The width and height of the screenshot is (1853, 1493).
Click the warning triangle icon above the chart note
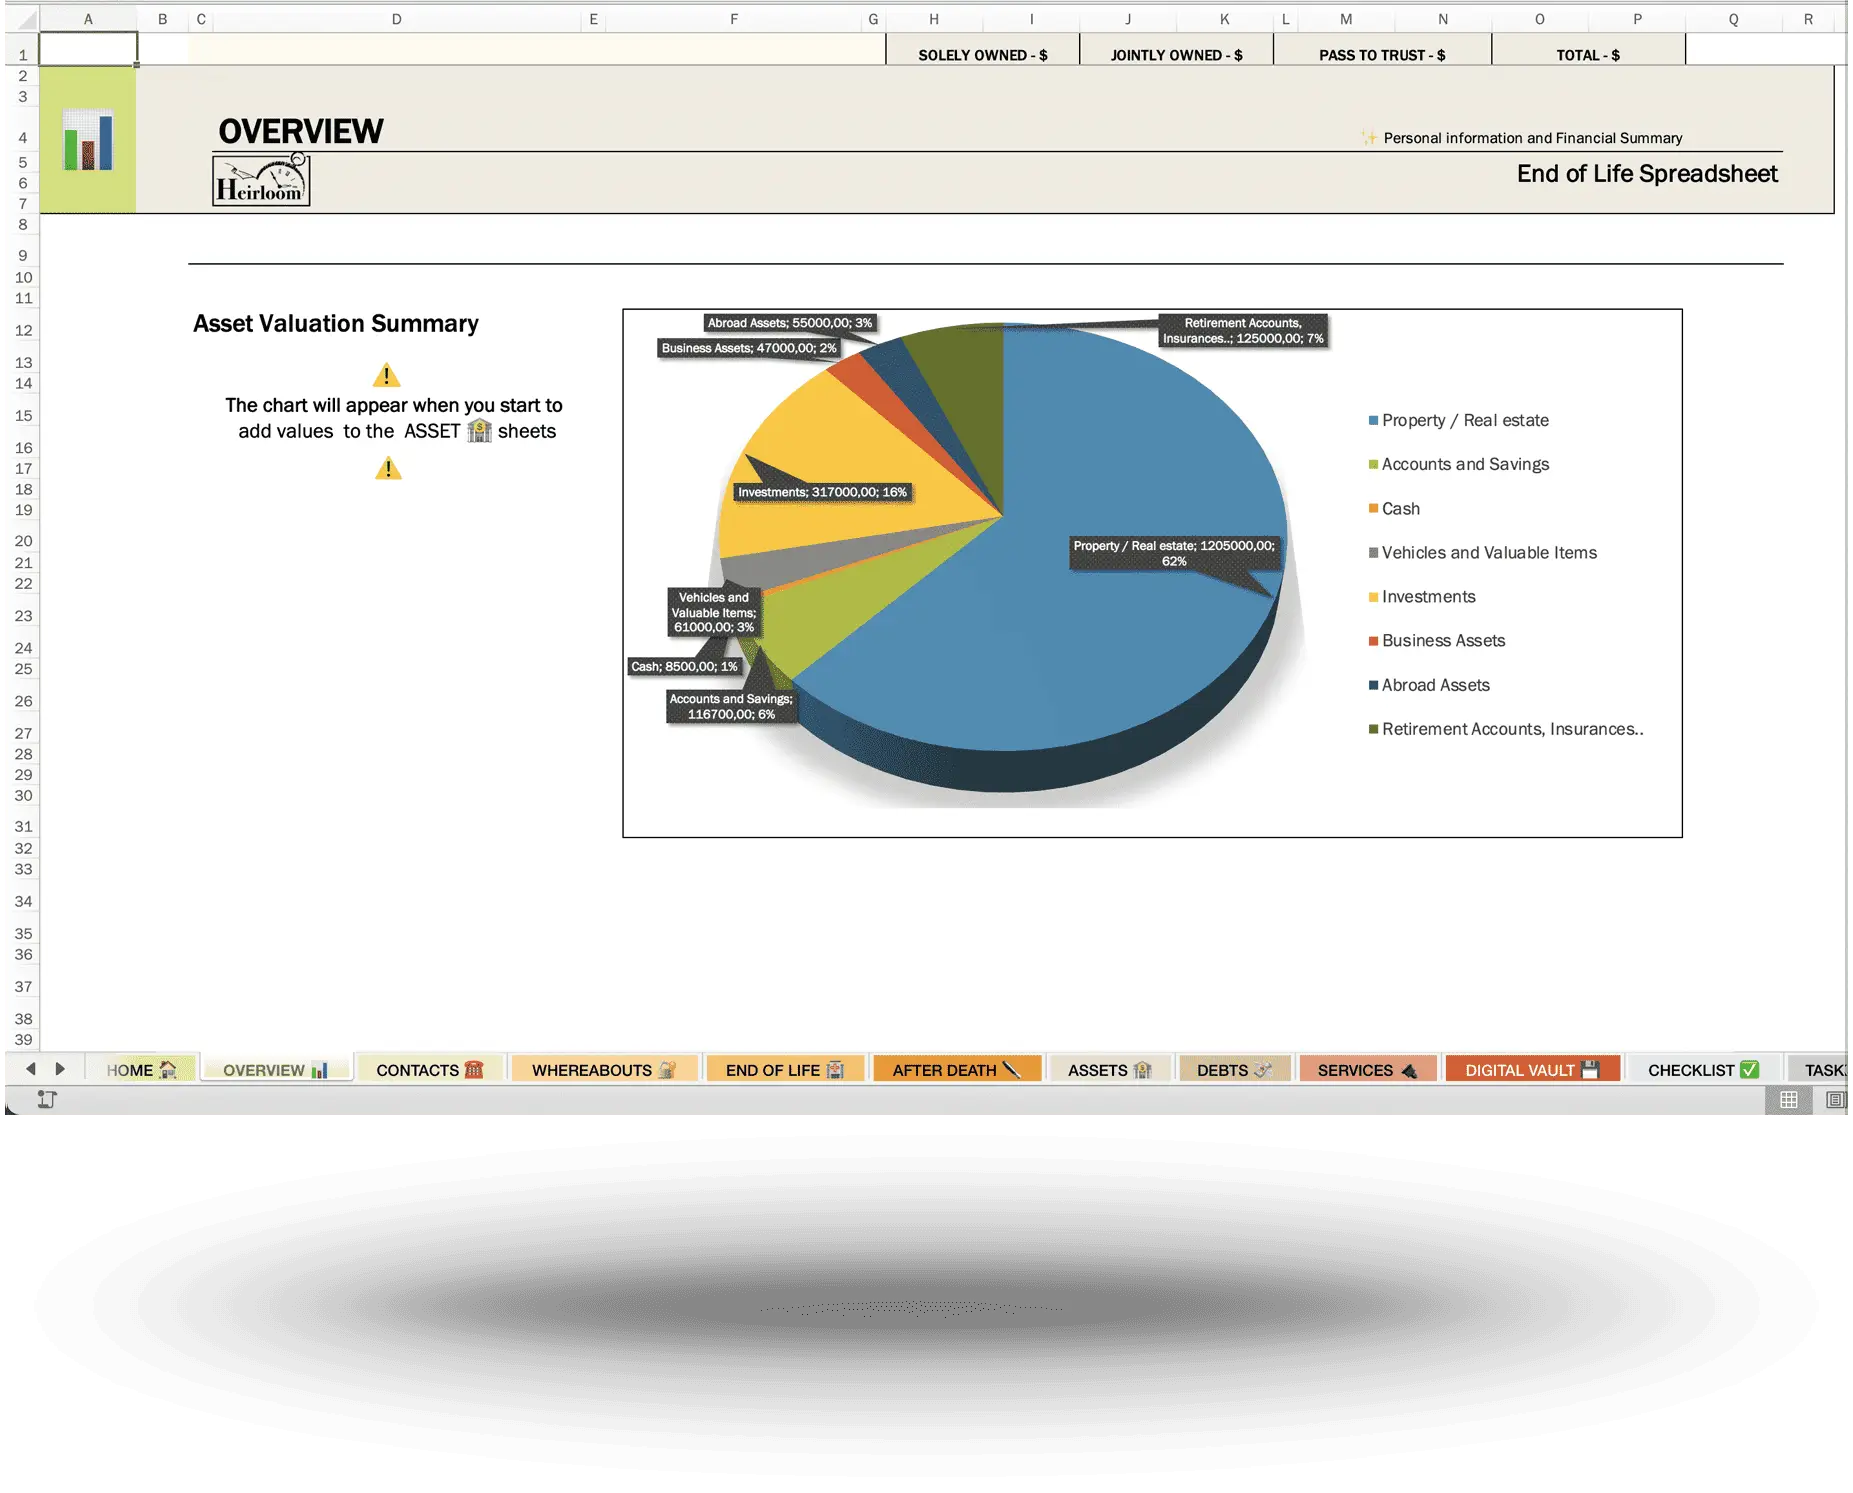387,375
